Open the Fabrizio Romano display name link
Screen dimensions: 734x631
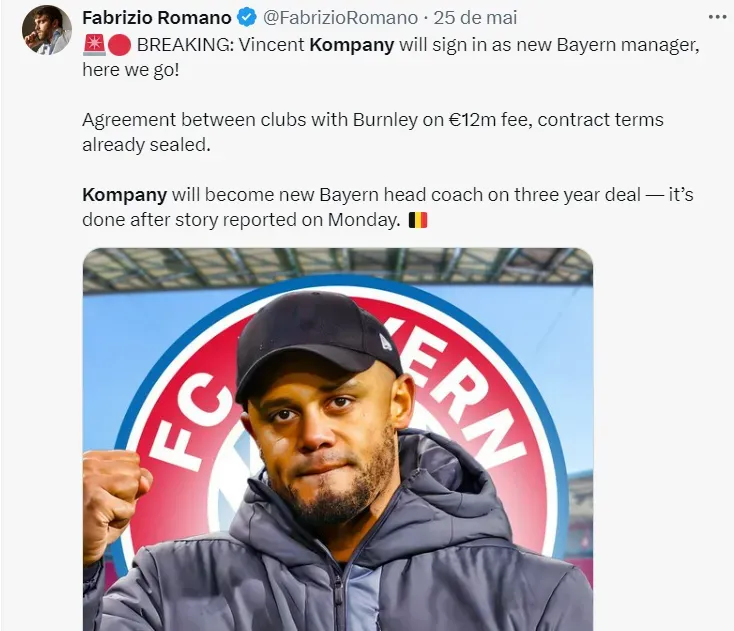157,18
